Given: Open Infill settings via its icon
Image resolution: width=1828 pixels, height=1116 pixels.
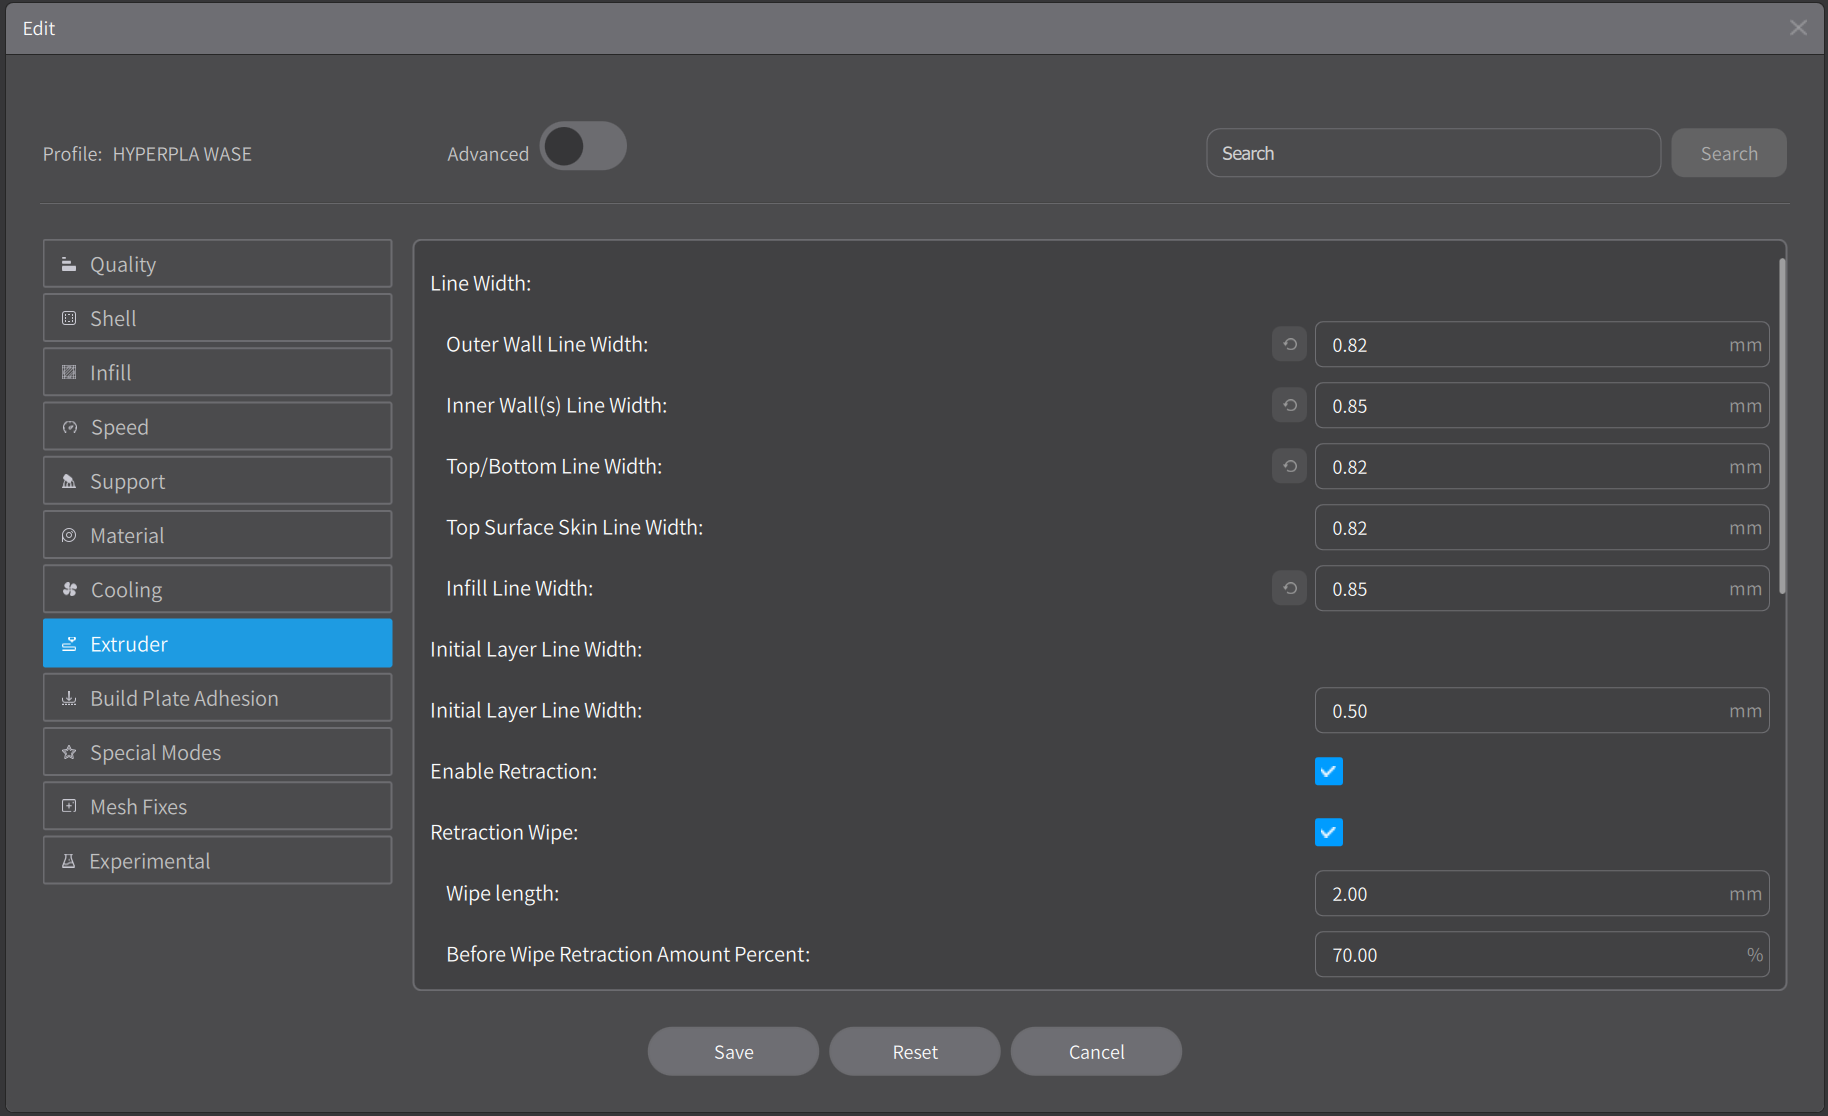Looking at the screenshot, I should click(x=67, y=371).
